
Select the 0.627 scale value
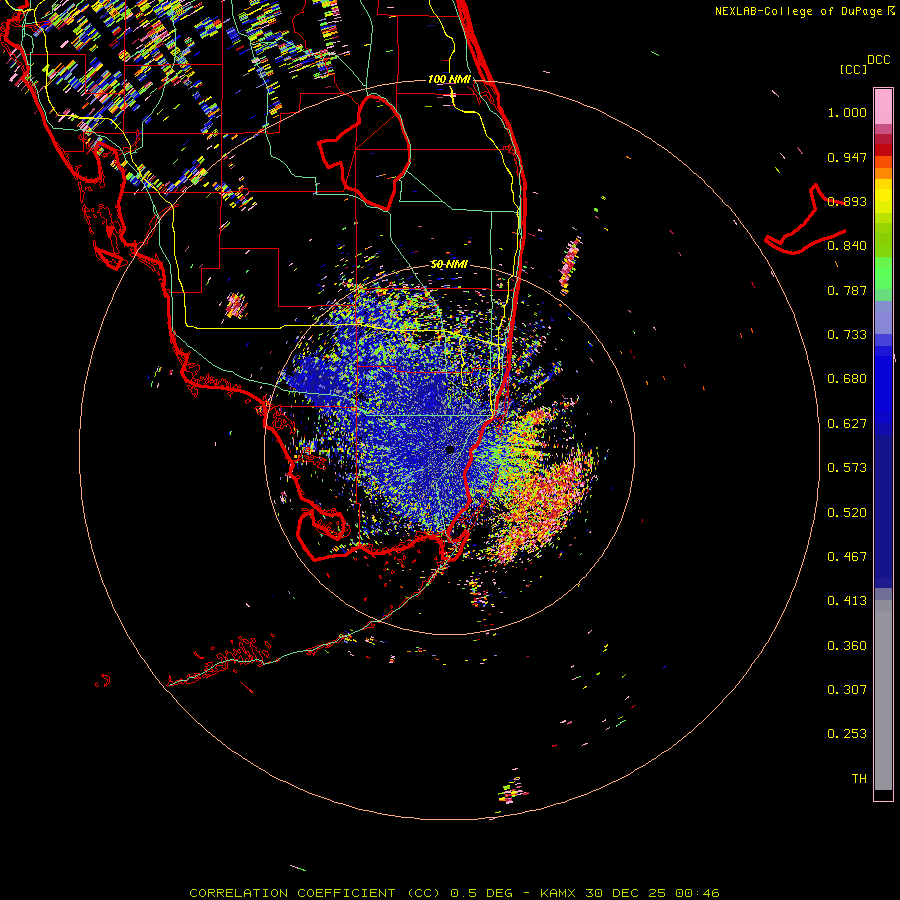click(x=847, y=424)
